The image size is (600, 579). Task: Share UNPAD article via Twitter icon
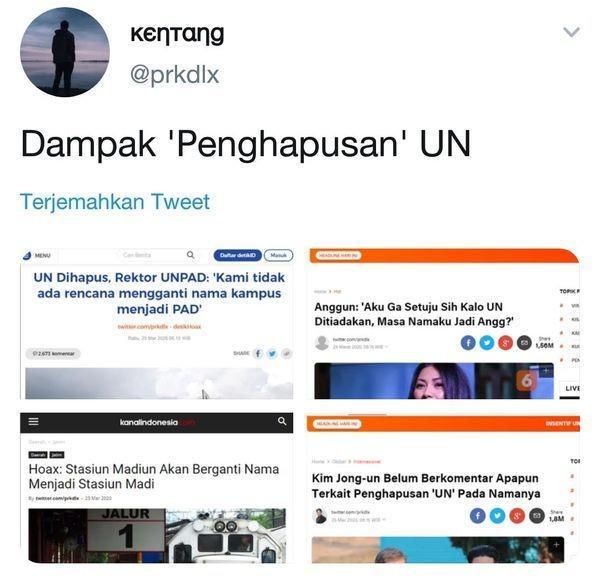pos(272,354)
